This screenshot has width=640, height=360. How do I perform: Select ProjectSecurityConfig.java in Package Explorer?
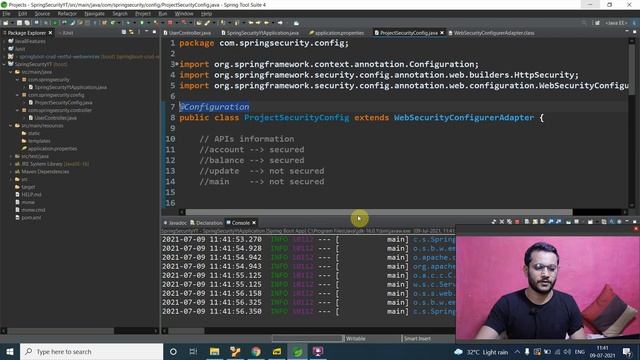click(x=63, y=102)
